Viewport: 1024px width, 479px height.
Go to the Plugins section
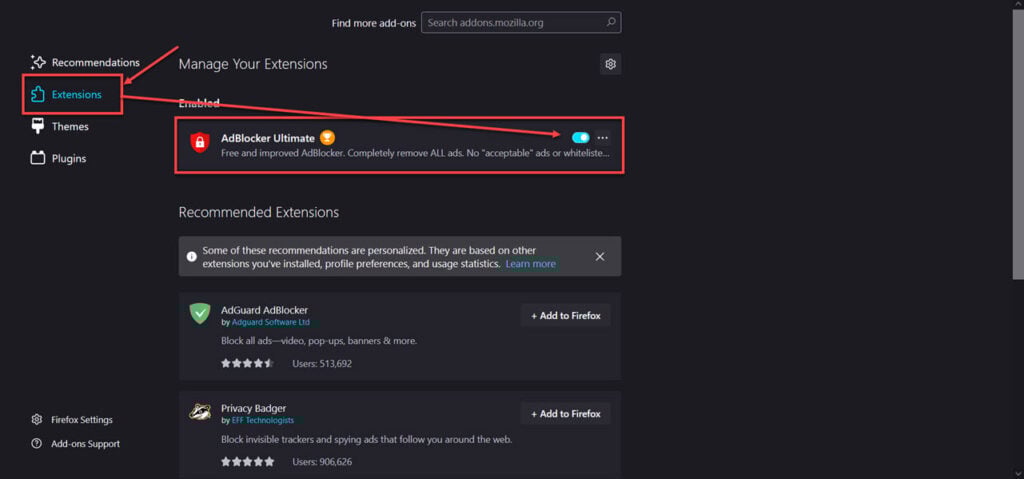point(59,158)
